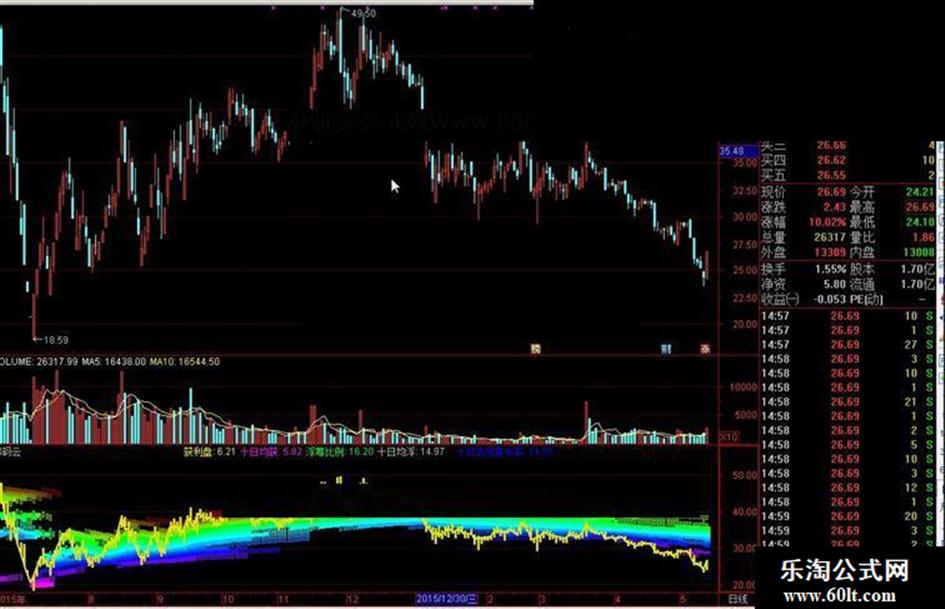Click the 外盘 value 13309
This screenshot has width=945, height=609.
(x=829, y=253)
